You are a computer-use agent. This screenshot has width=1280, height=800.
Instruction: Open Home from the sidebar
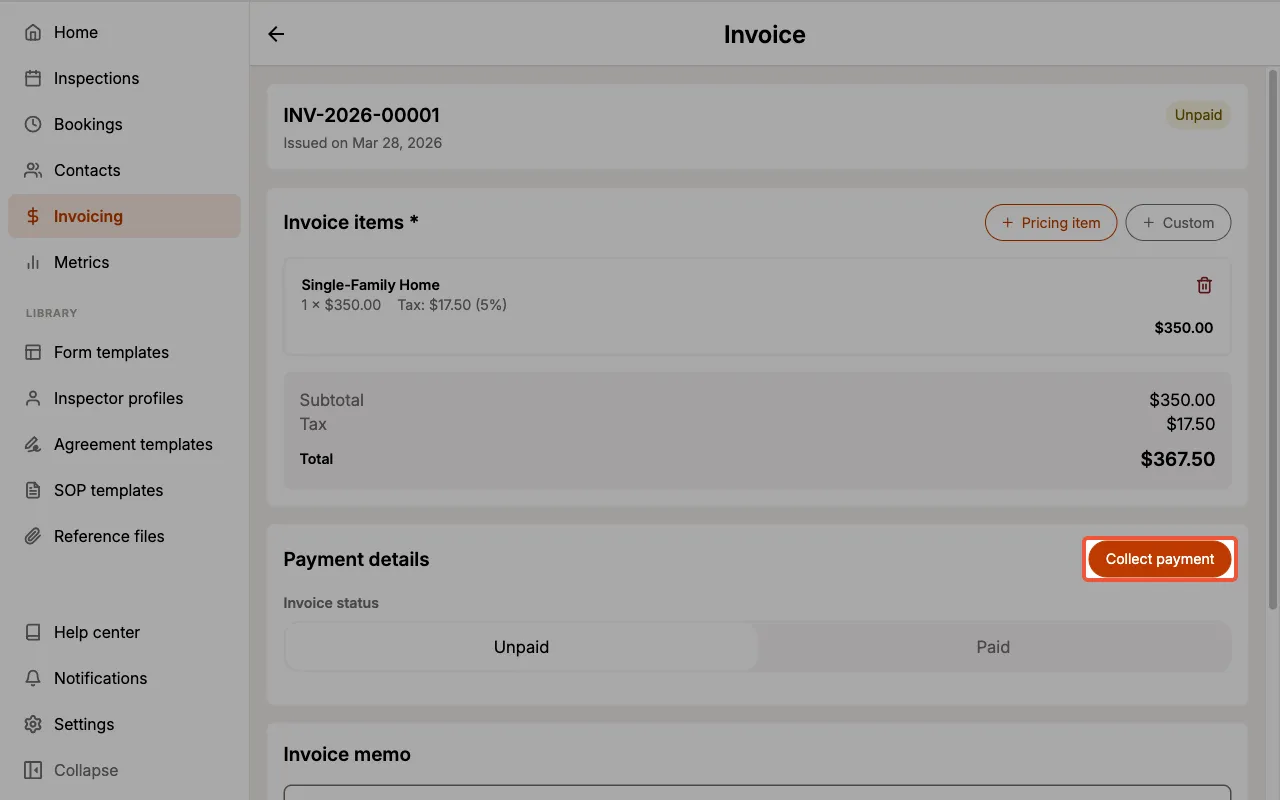124,32
